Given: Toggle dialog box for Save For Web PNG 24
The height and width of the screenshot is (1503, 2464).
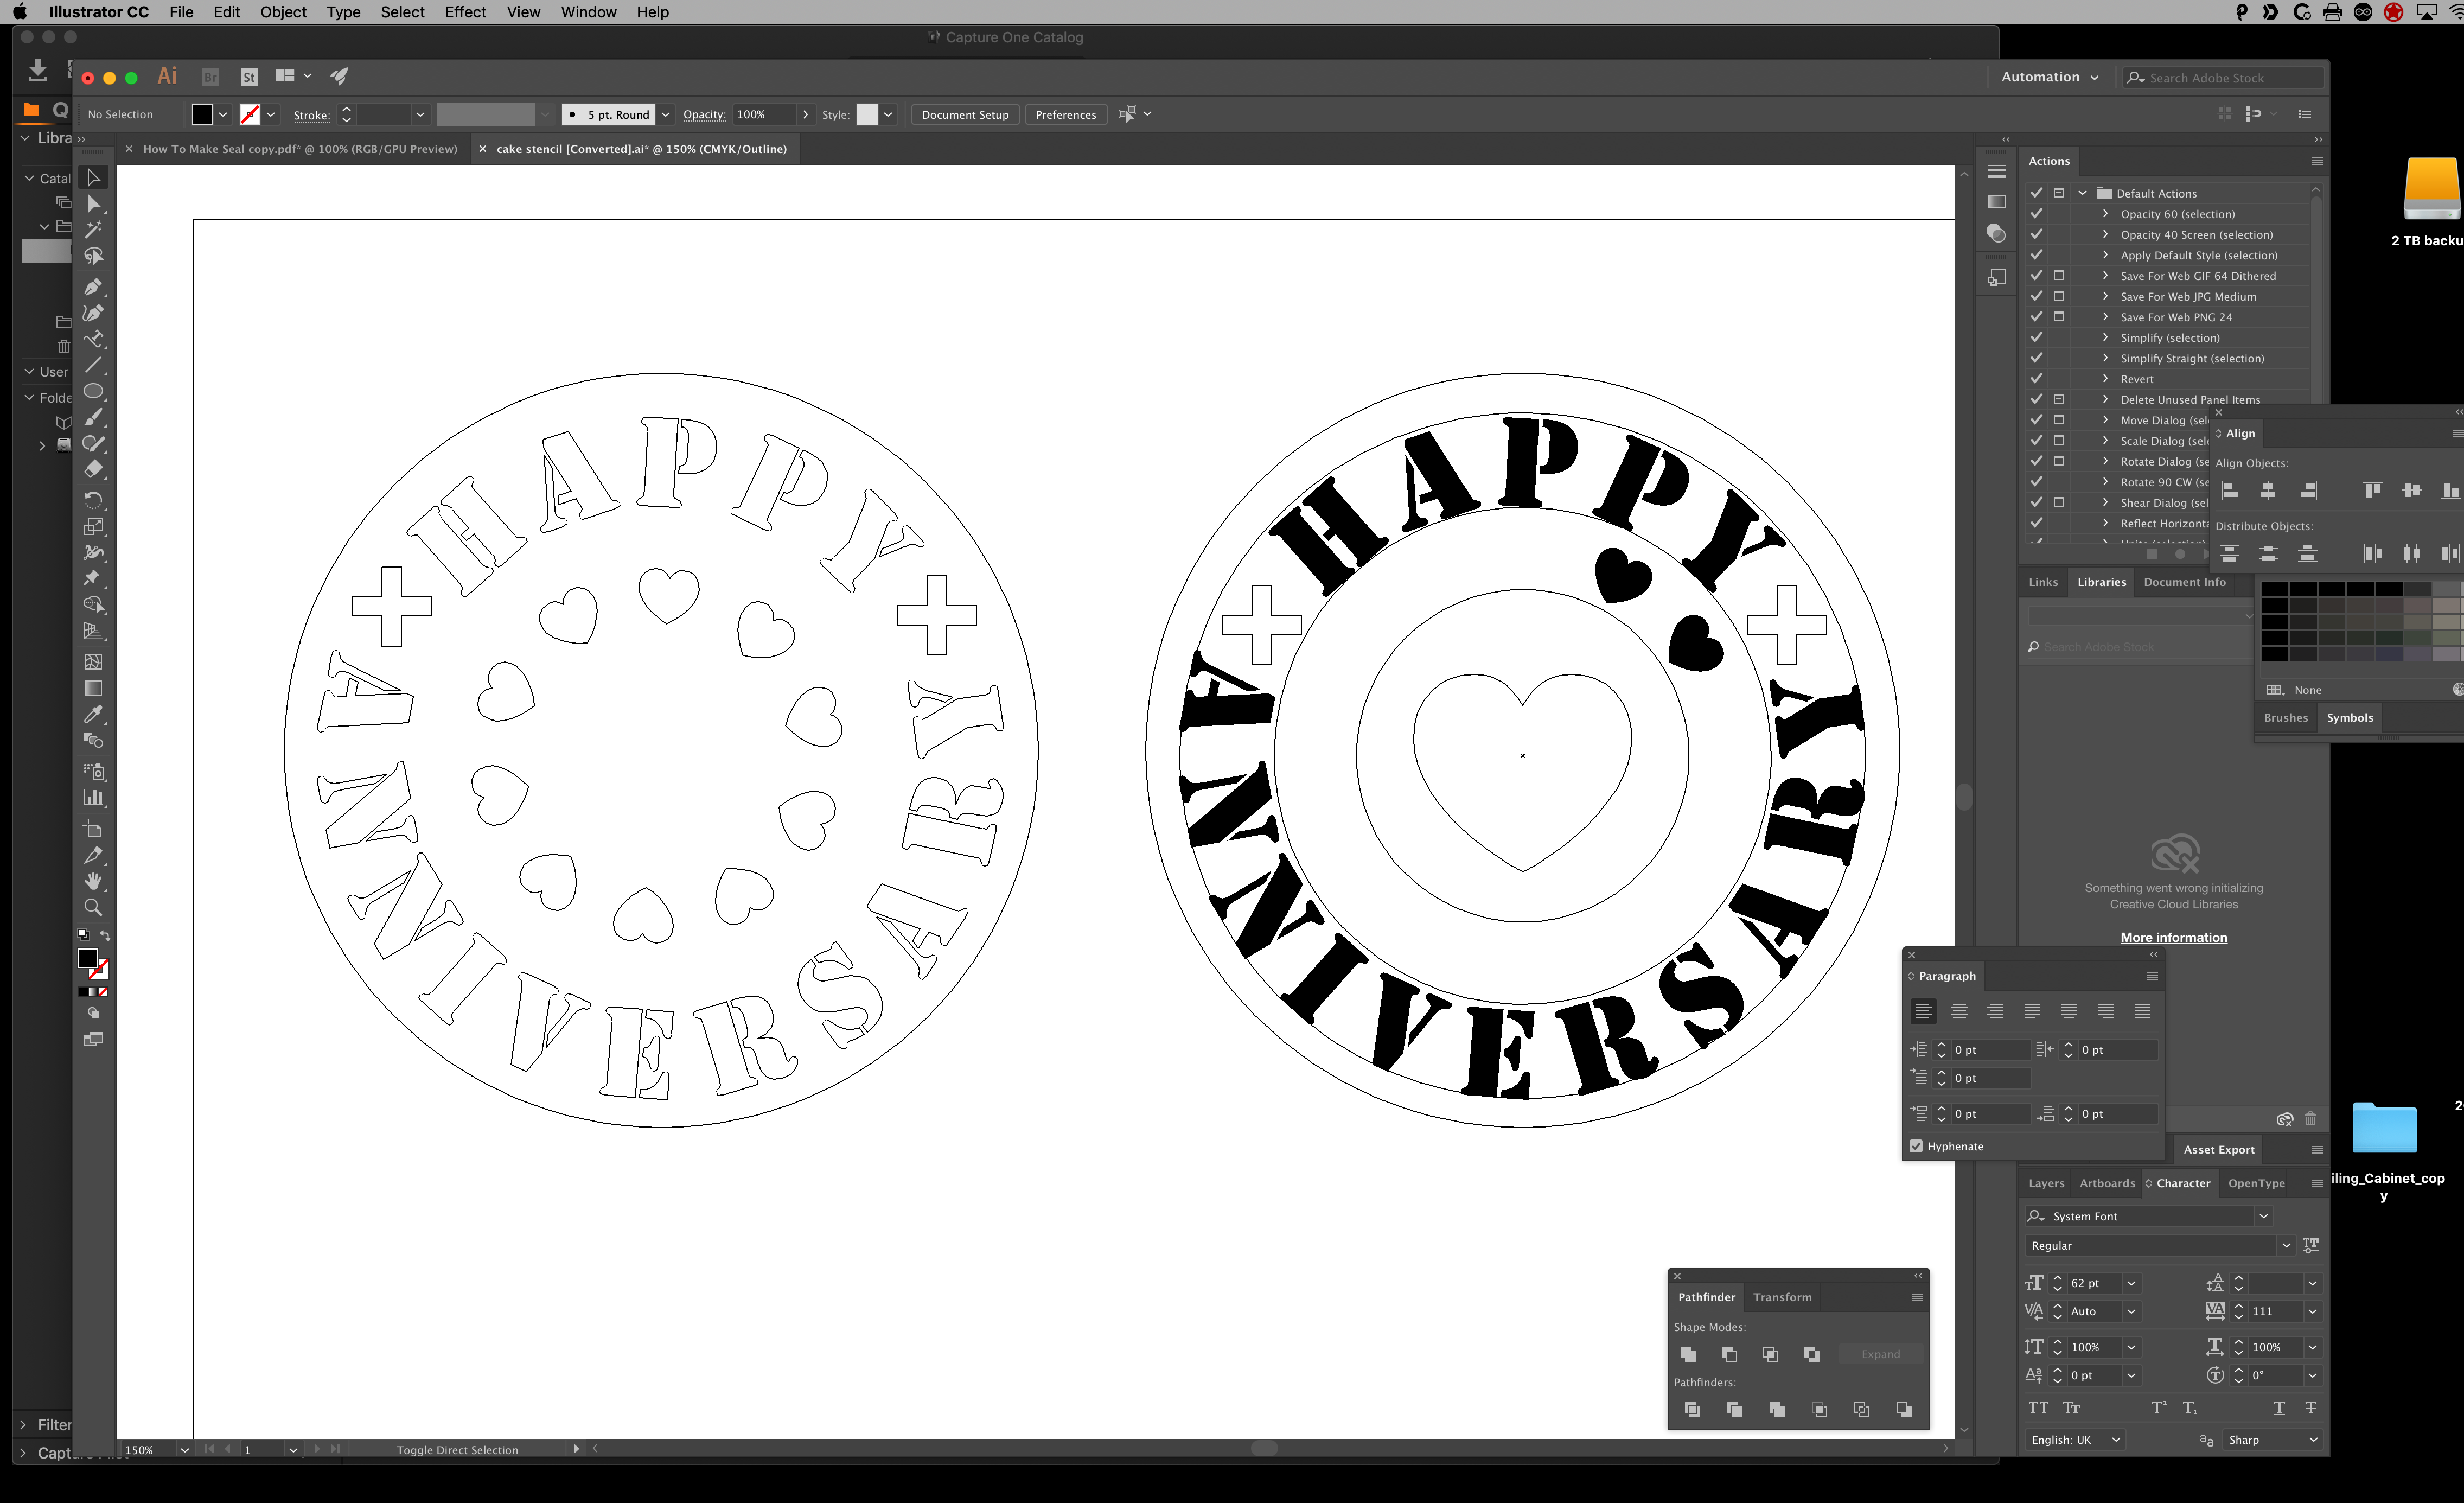Looking at the screenshot, I should (x=2059, y=317).
